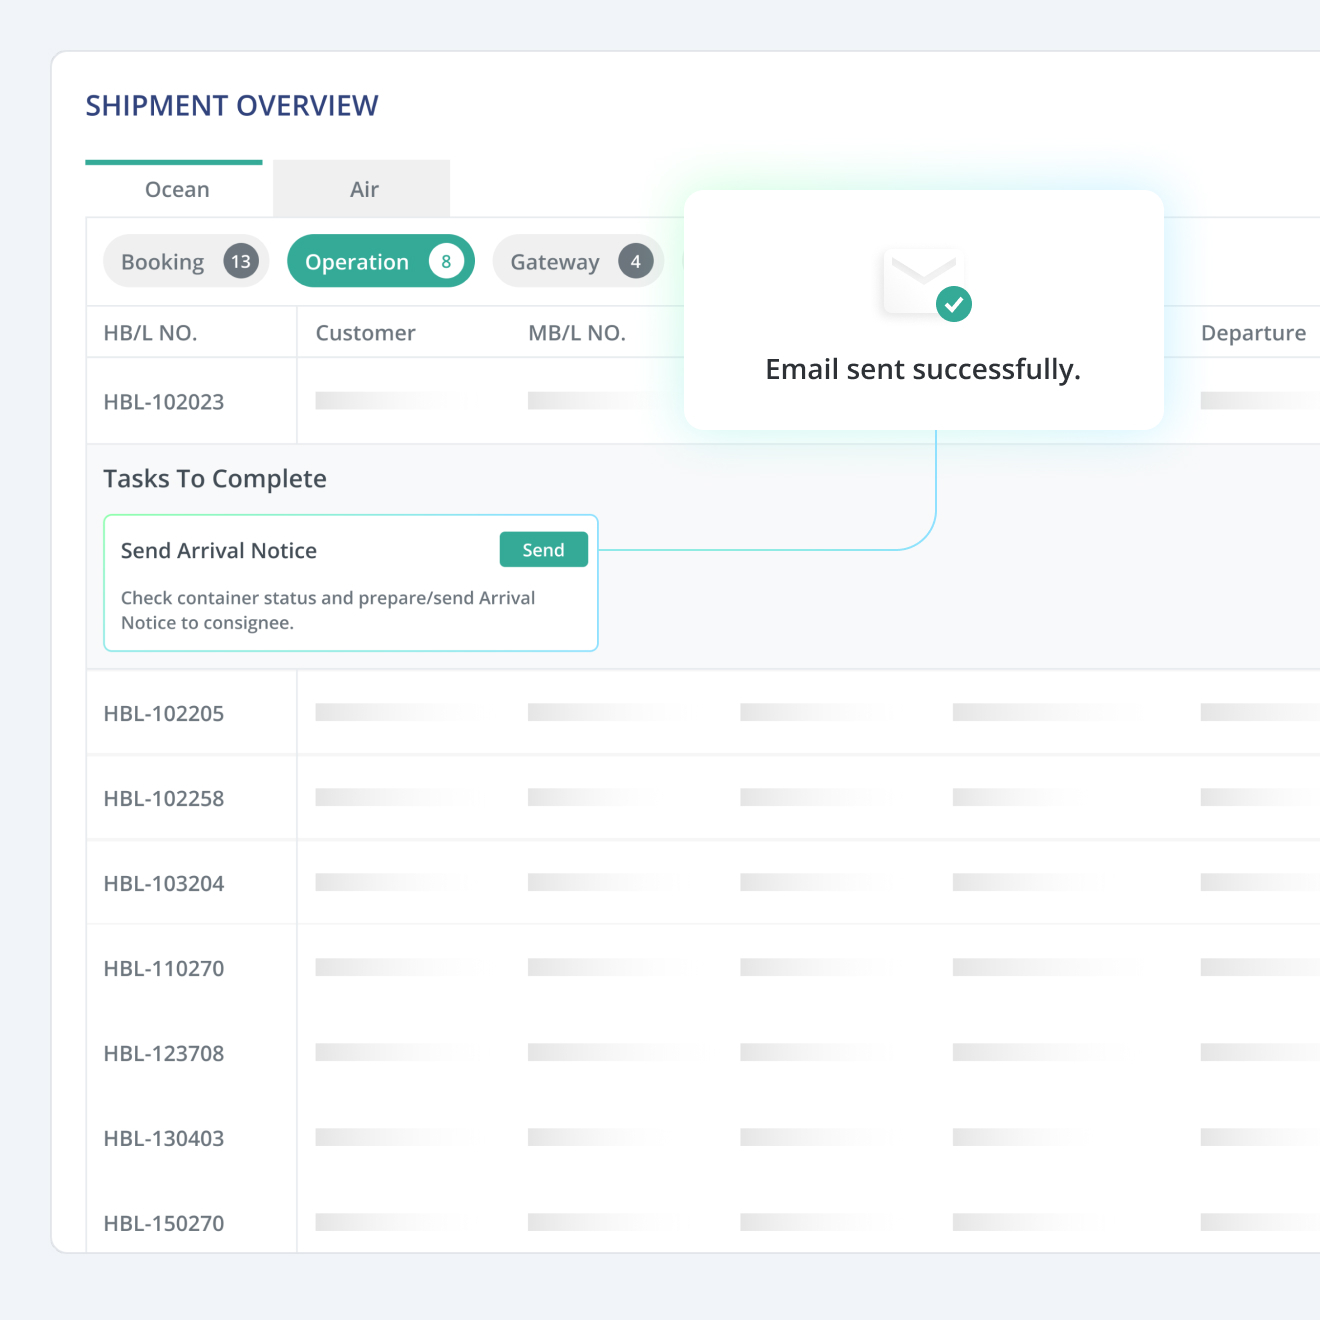Click the Operation count badge 8
This screenshot has width=1320, height=1320.
click(446, 262)
